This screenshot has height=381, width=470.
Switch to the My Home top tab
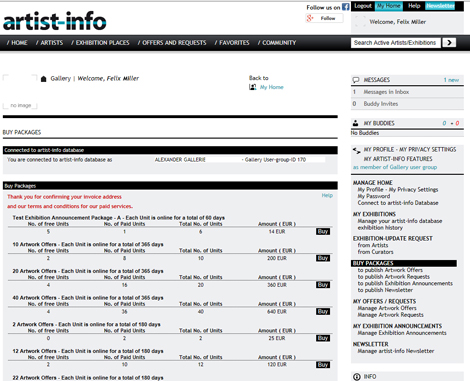coord(389,6)
